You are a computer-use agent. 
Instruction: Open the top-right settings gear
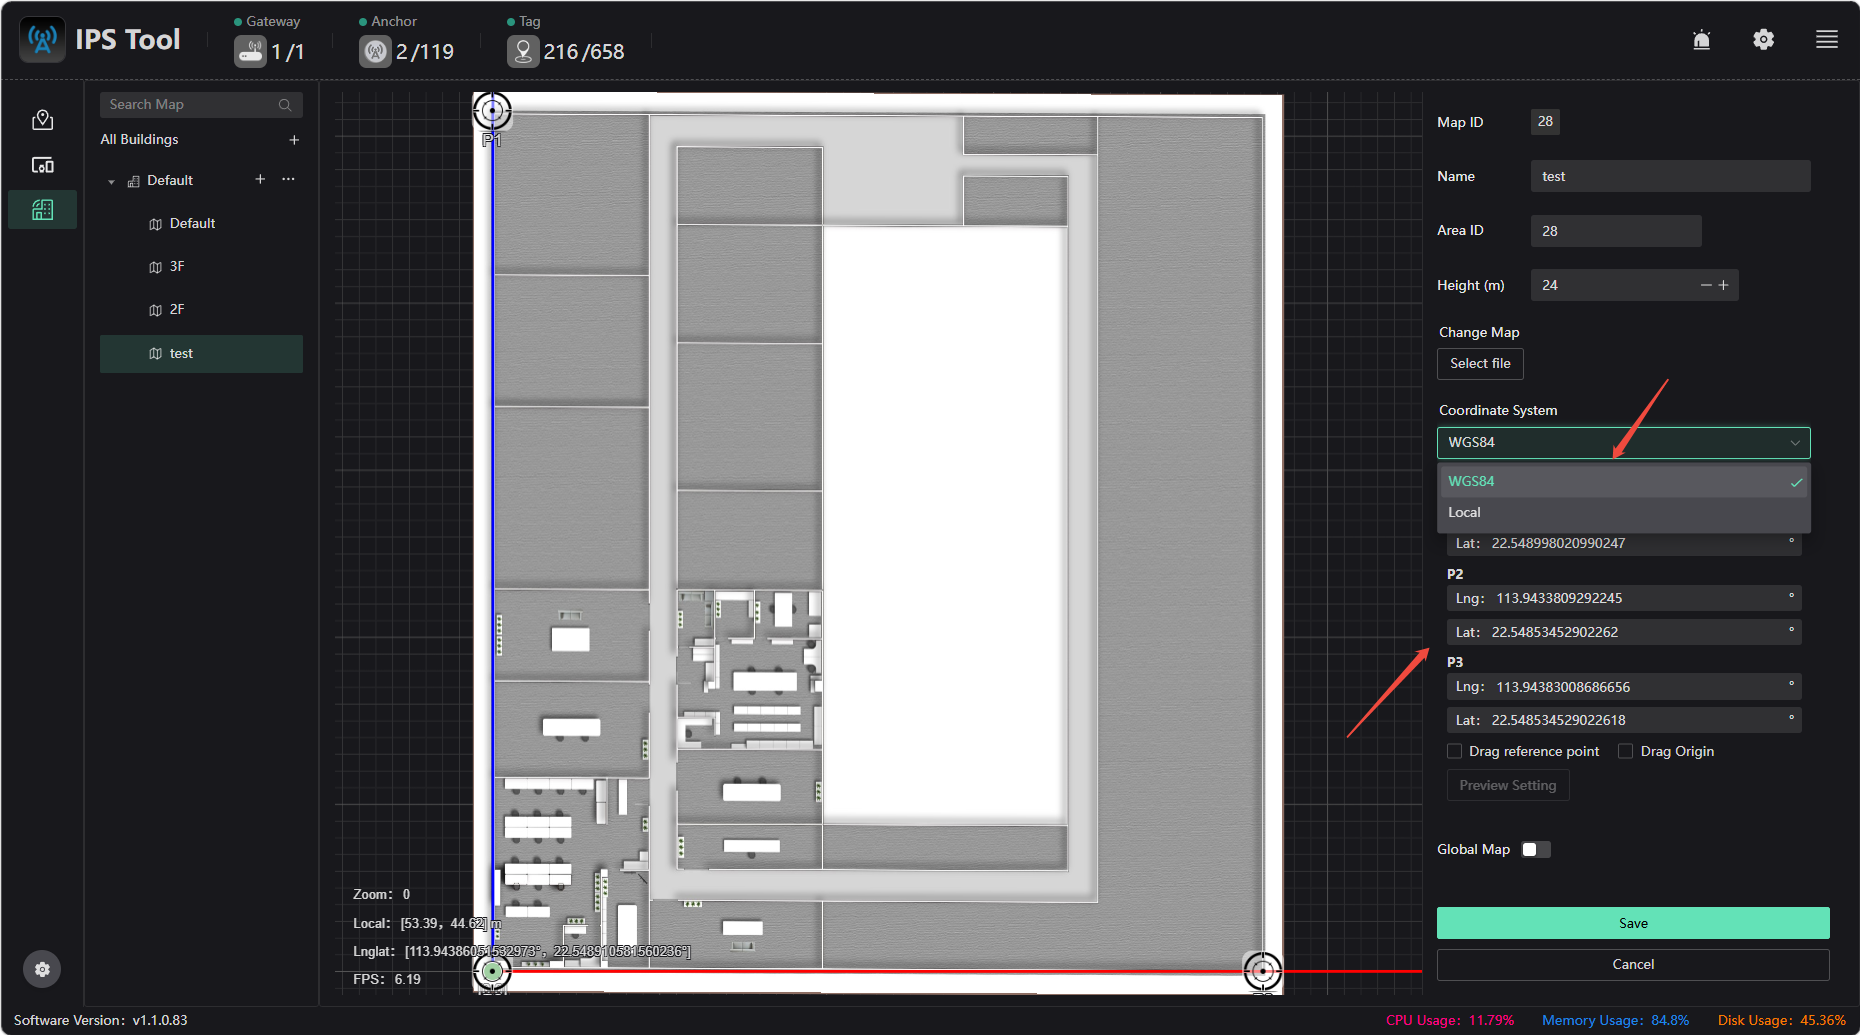pyautogui.click(x=1764, y=39)
